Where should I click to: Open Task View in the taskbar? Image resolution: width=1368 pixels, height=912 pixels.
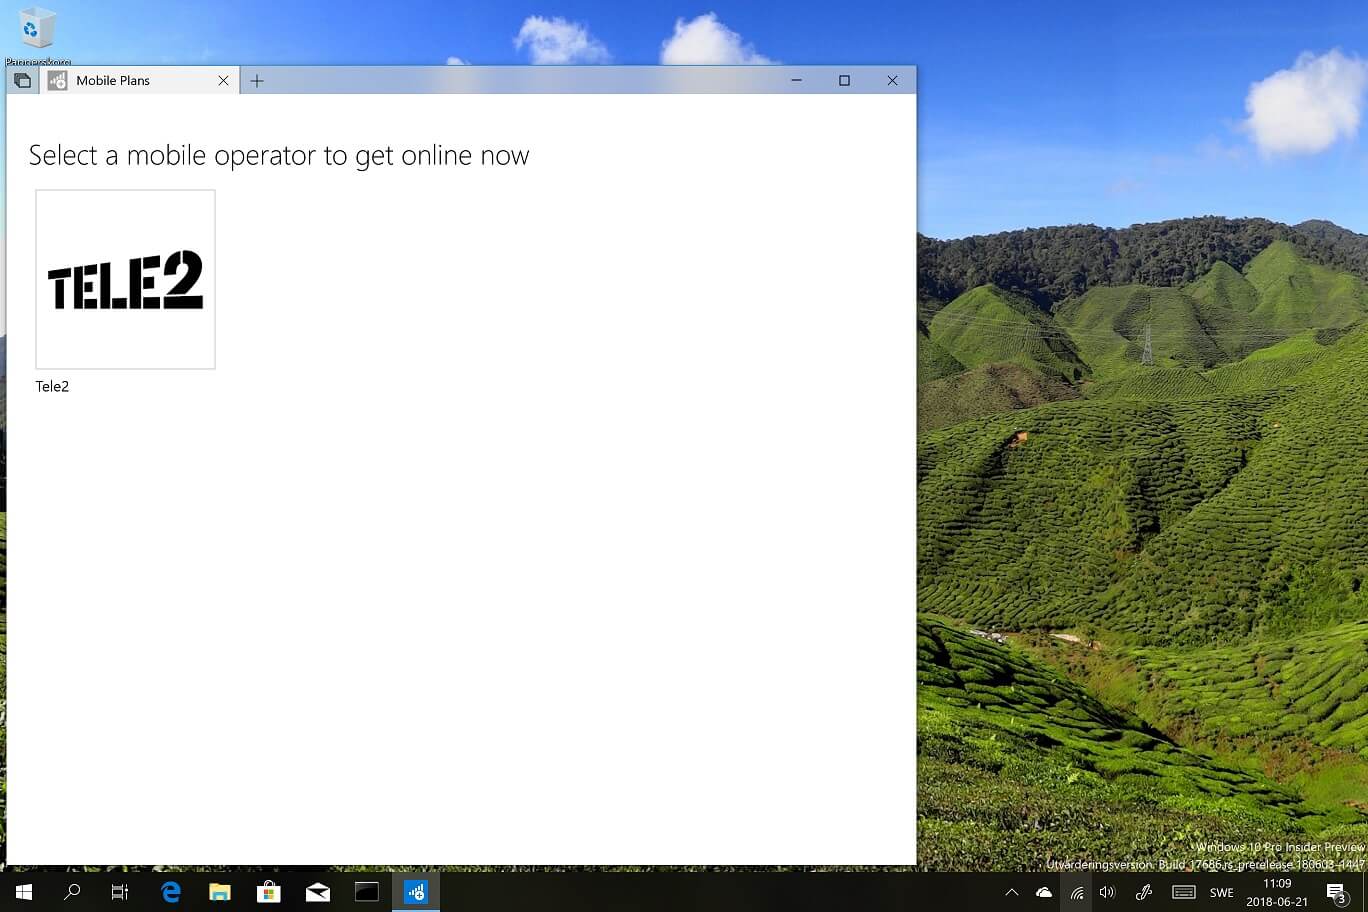click(x=119, y=891)
